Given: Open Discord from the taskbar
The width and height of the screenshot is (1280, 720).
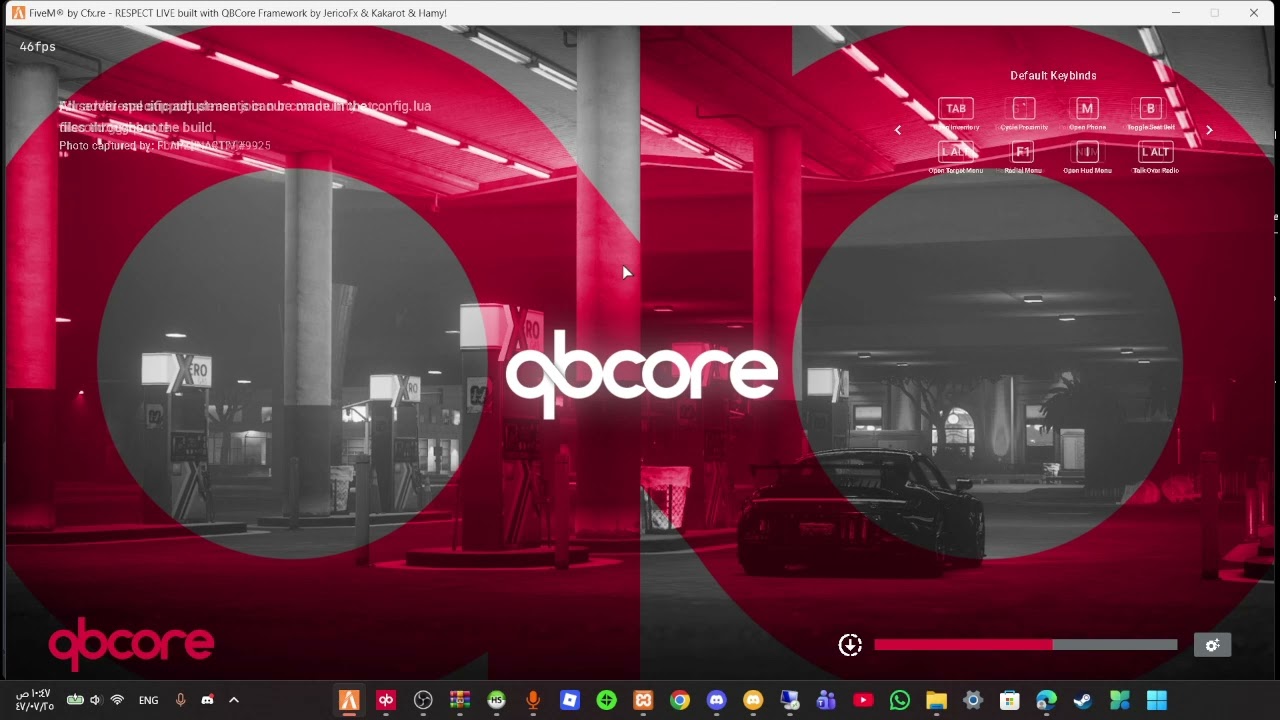Looking at the screenshot, I should coord(716,700).
